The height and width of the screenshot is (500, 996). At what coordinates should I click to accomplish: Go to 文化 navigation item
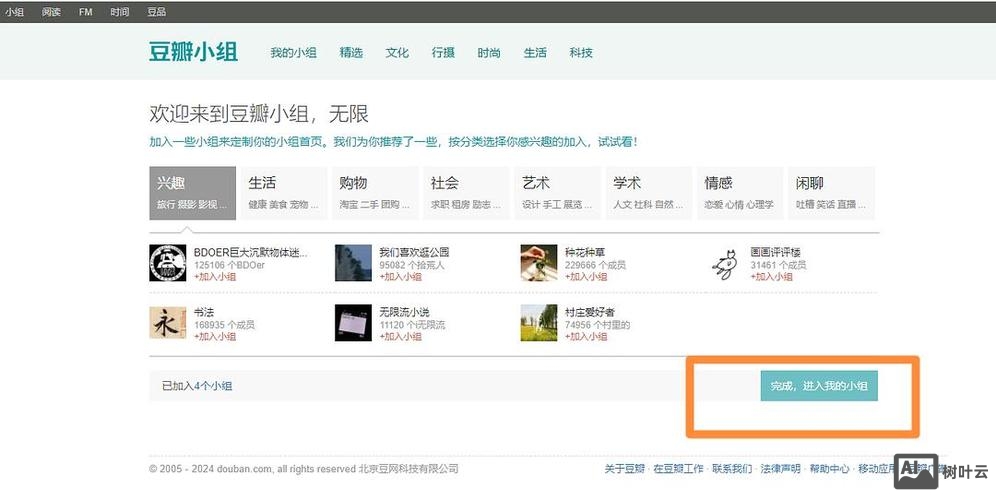pyautogui.click(x=397, y=53)
